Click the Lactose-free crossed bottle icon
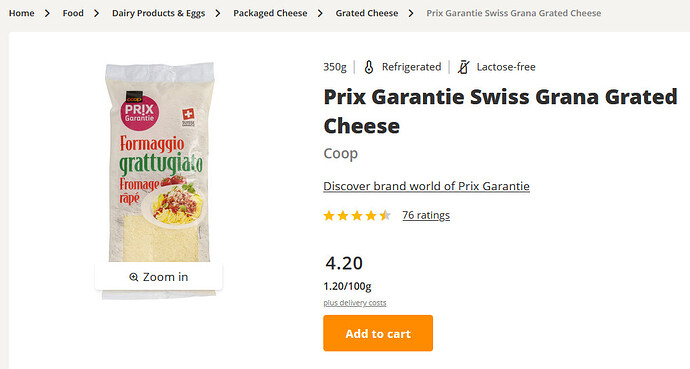The width and height of the screenshot is (690, 369). [463, 67]
